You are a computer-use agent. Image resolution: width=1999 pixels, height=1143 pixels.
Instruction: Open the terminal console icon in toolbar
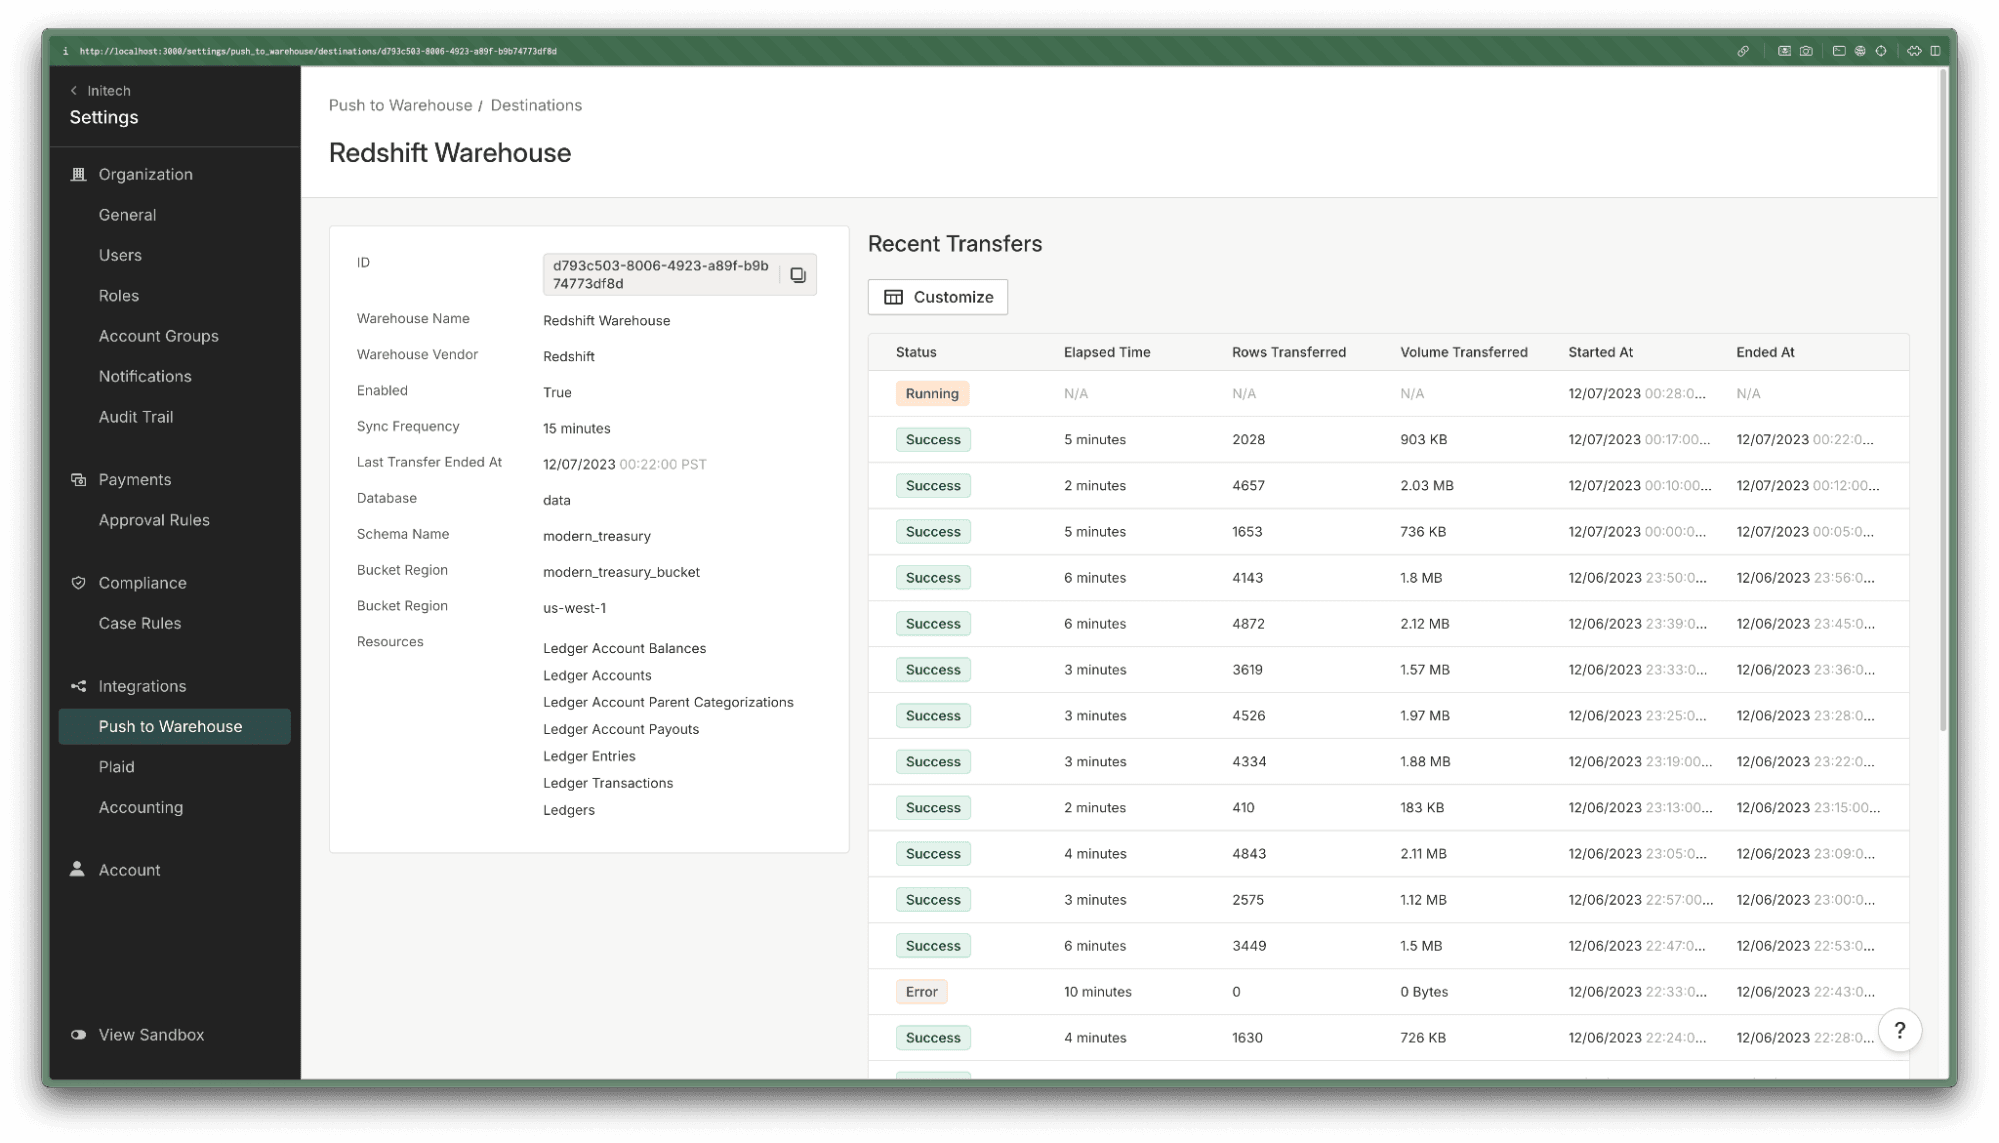pos(1838,51)
